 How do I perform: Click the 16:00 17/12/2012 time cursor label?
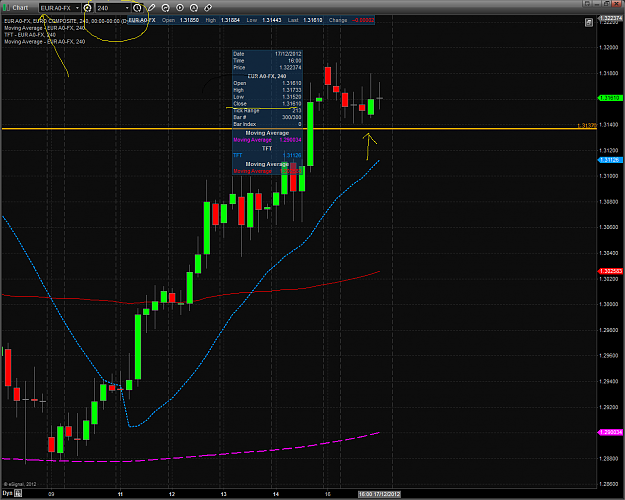[379, 494]
